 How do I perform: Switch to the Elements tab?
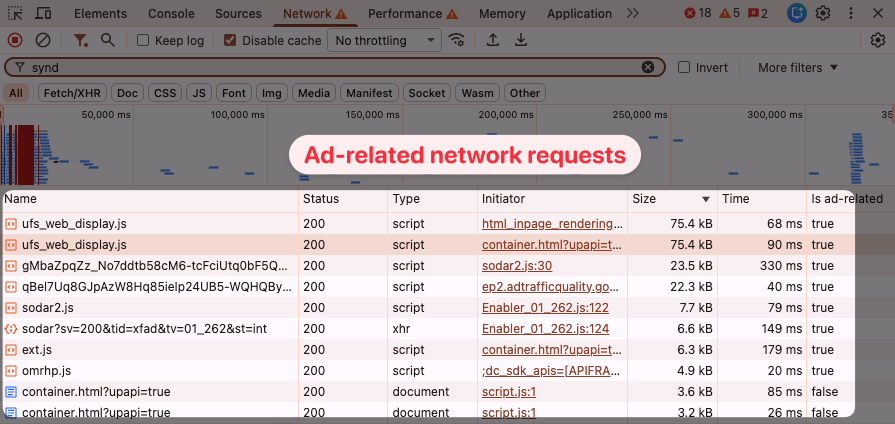pyautogui.click(x=100, y=14)
